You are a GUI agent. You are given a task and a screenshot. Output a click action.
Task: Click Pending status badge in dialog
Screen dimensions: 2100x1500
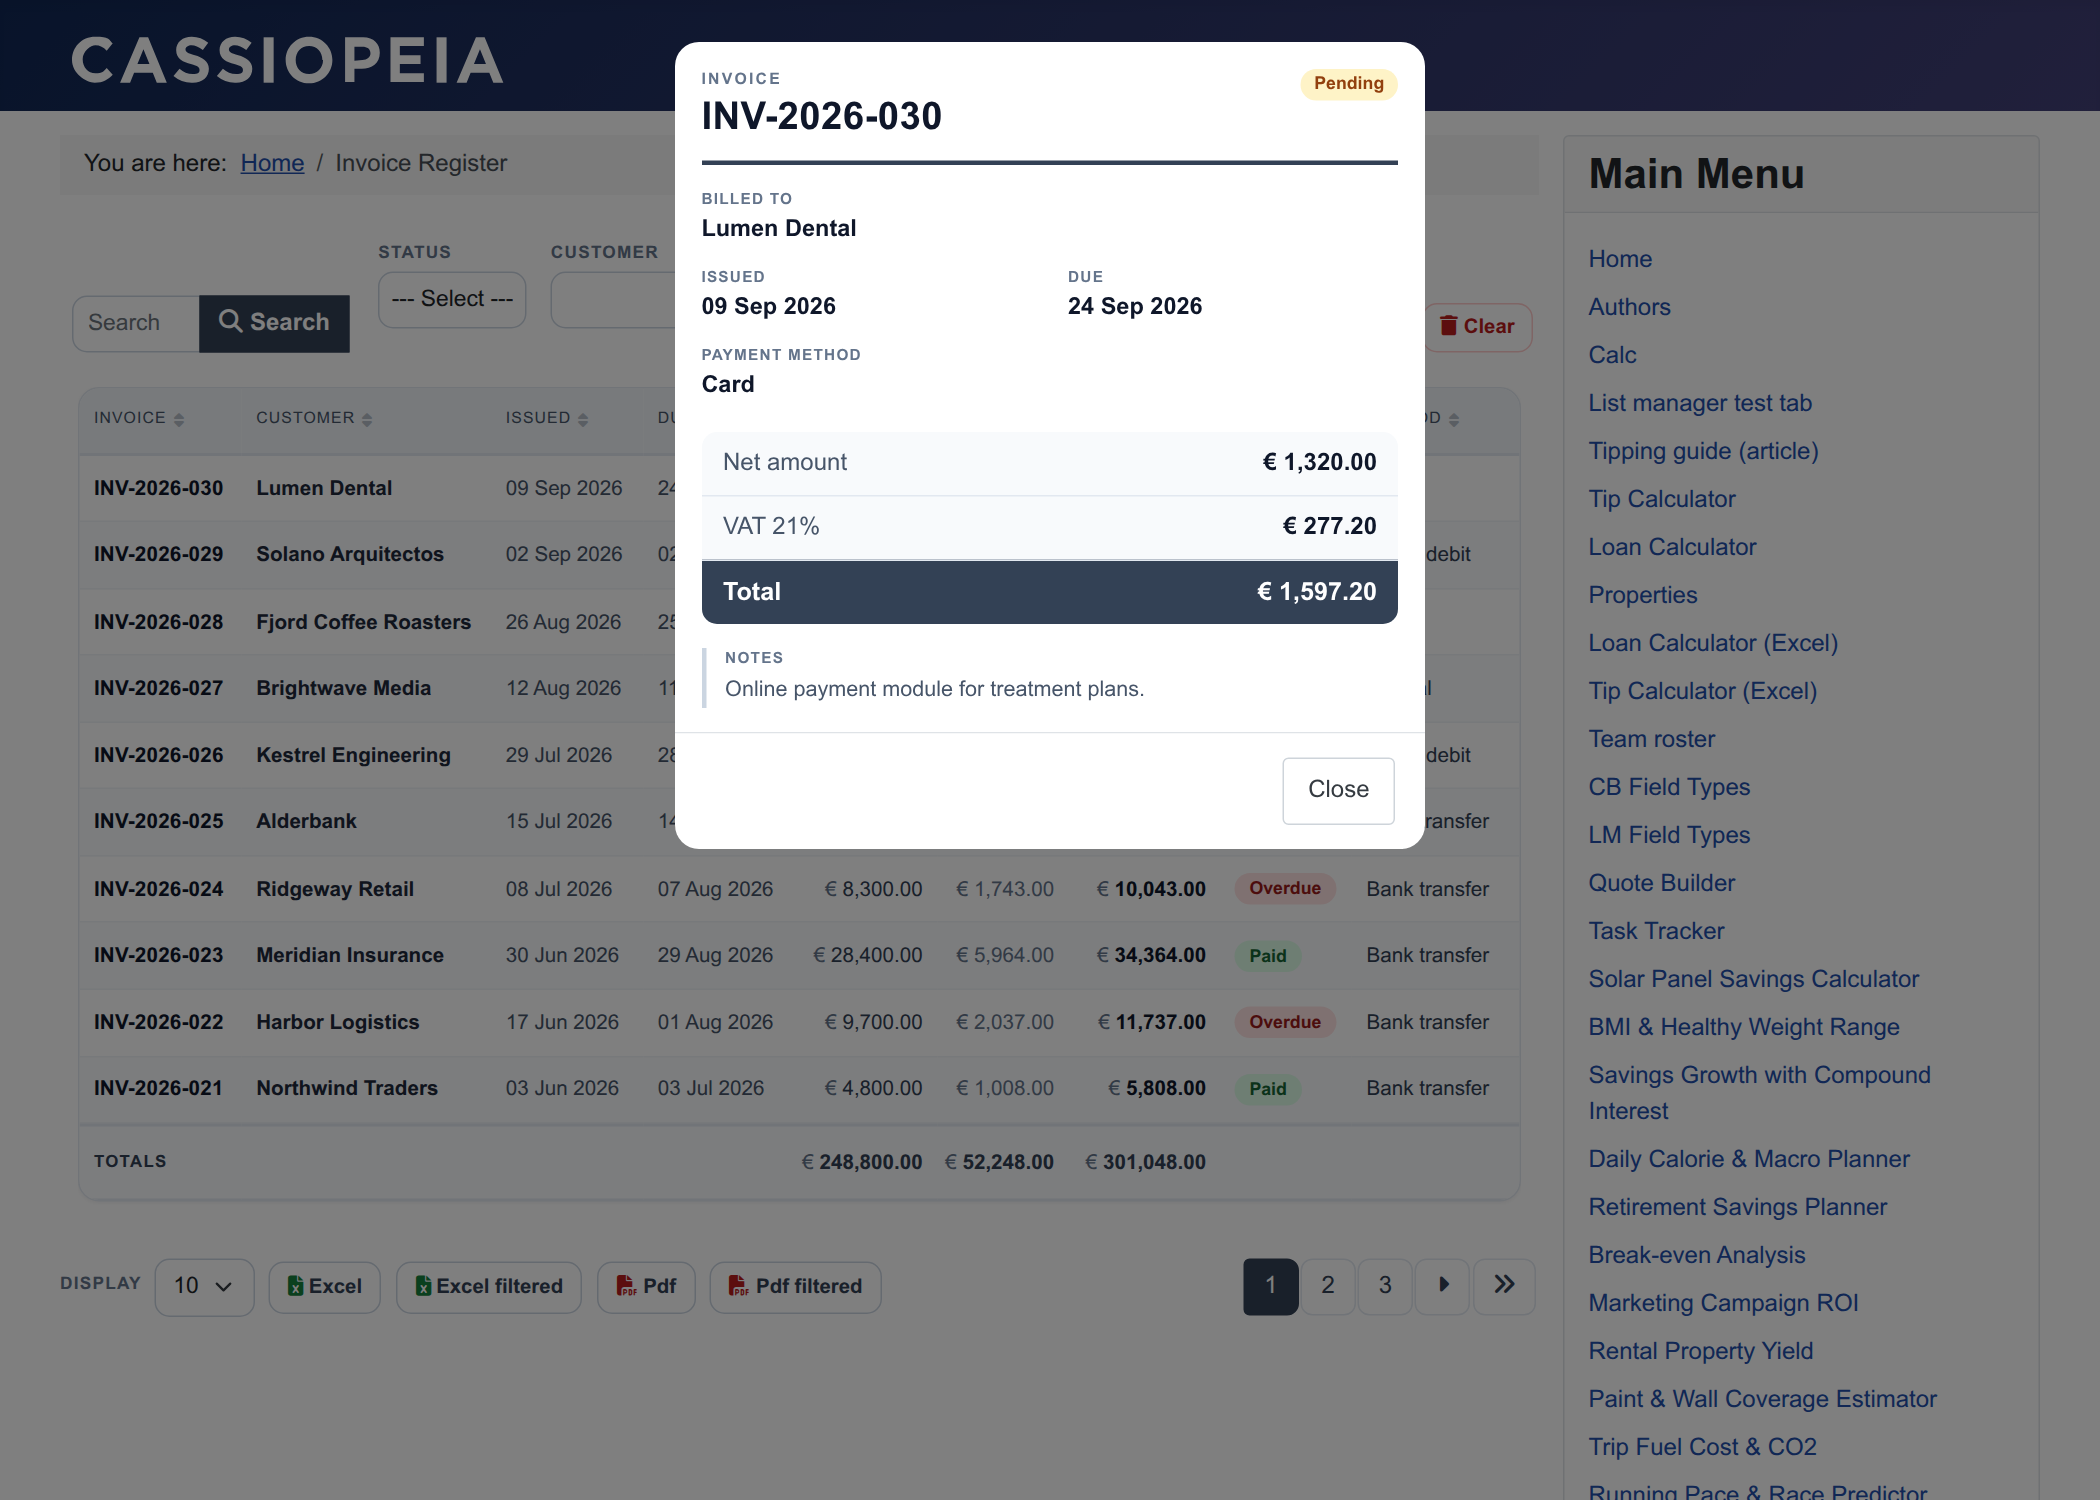[x=1348, y=84]
